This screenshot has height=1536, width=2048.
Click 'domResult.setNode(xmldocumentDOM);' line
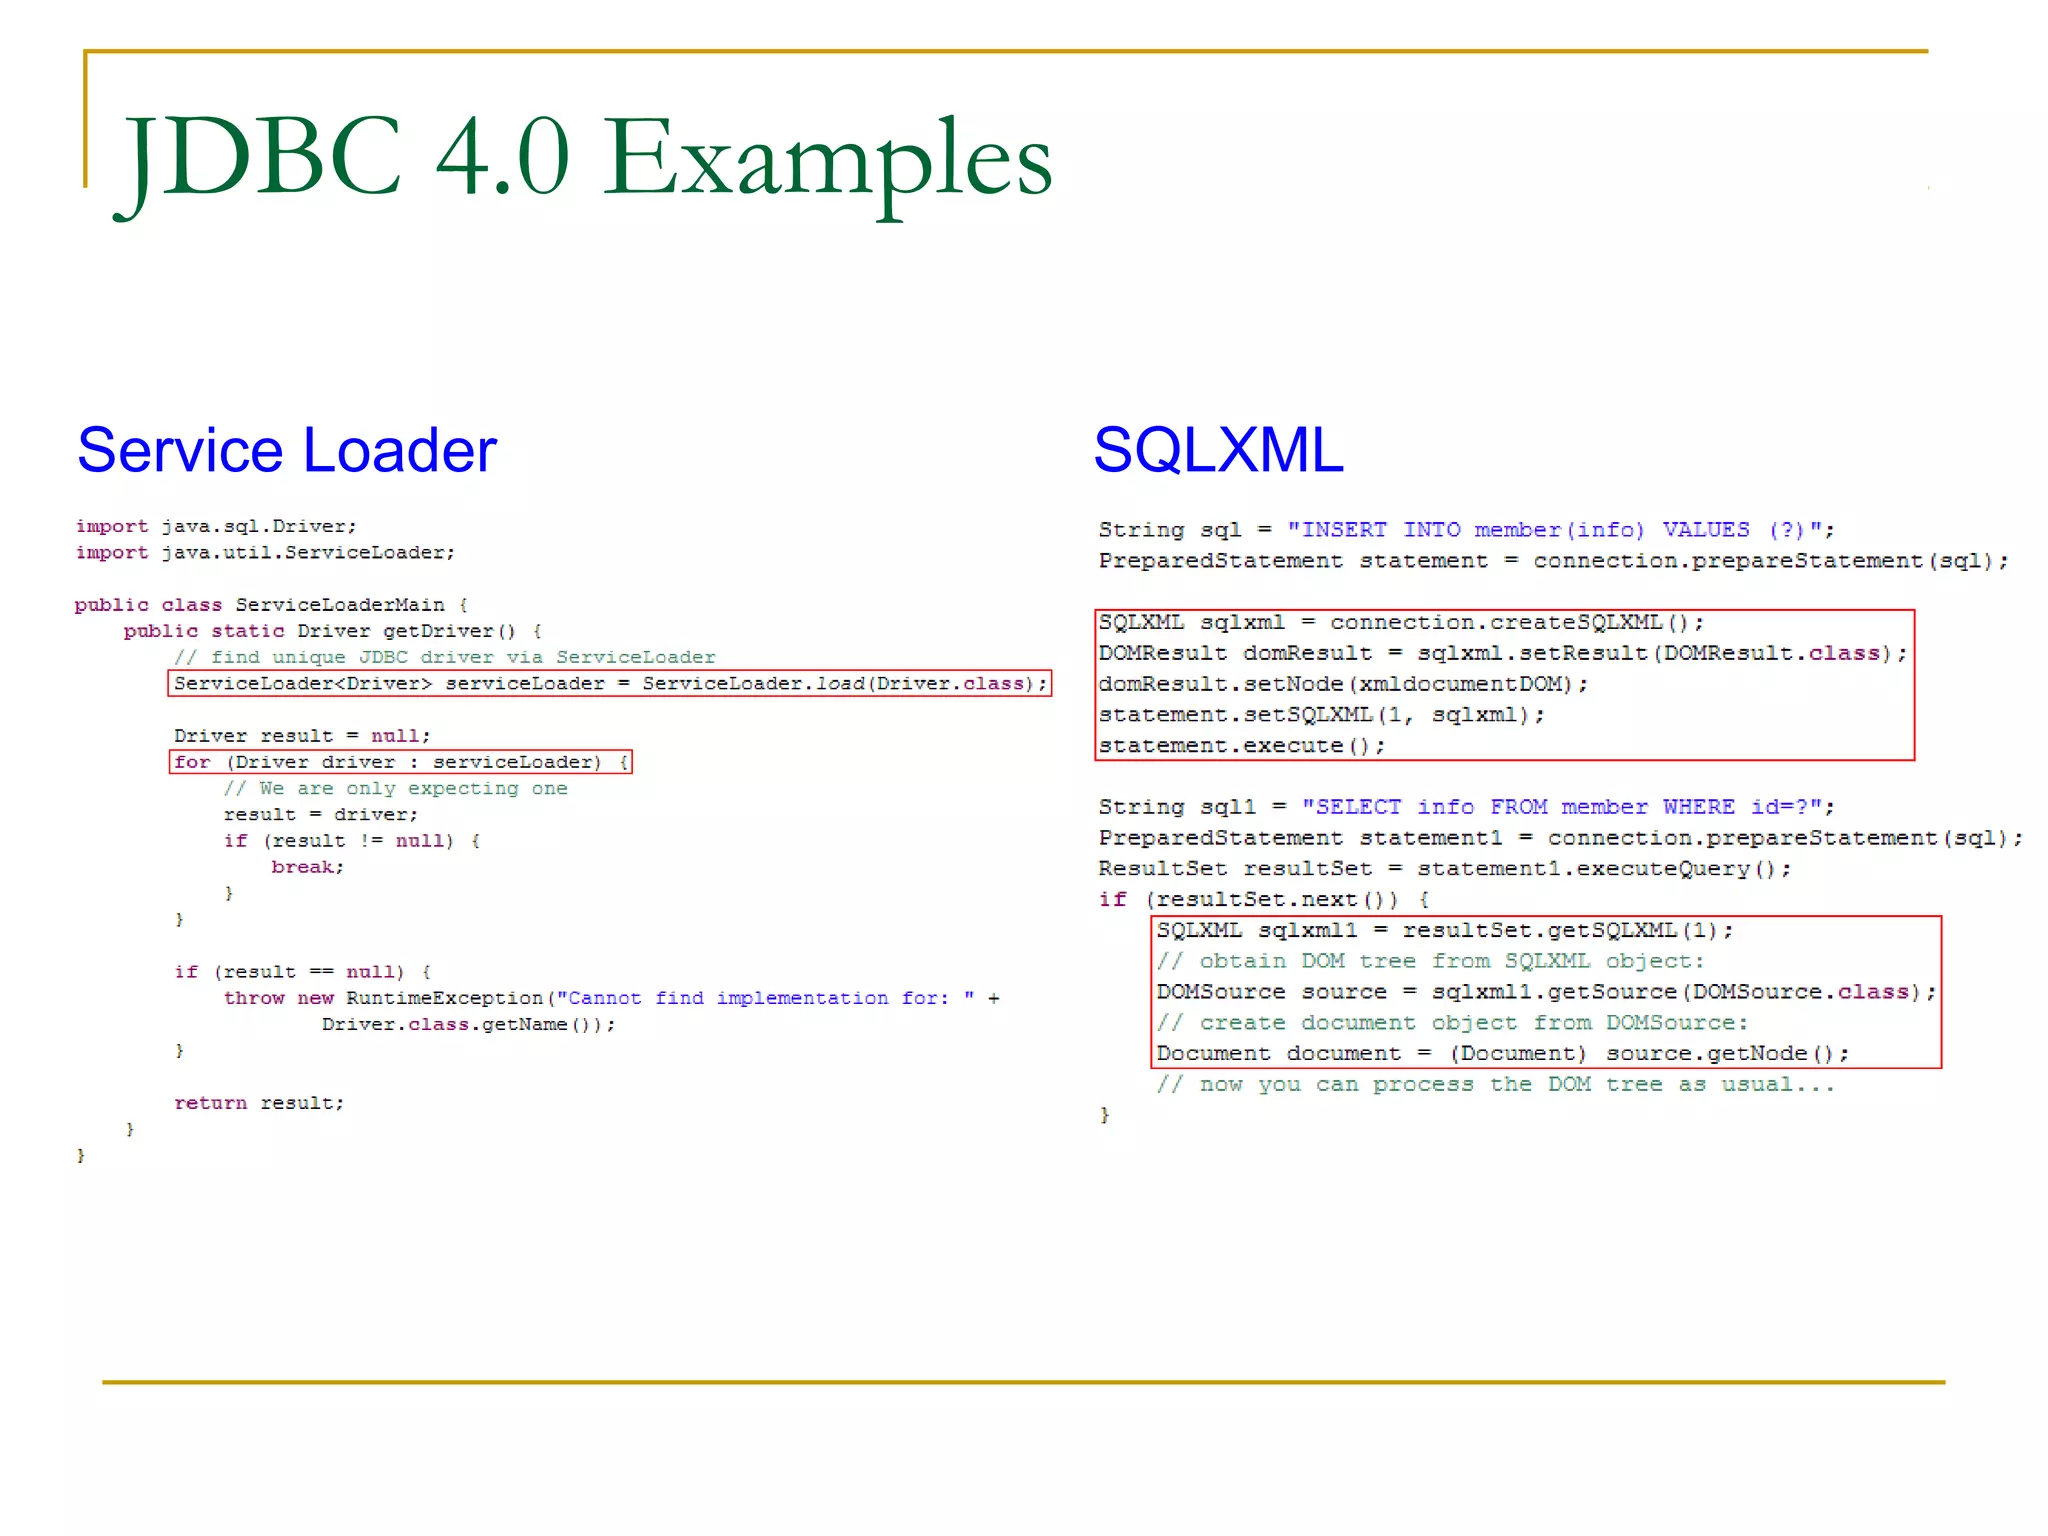point(1344,684)
